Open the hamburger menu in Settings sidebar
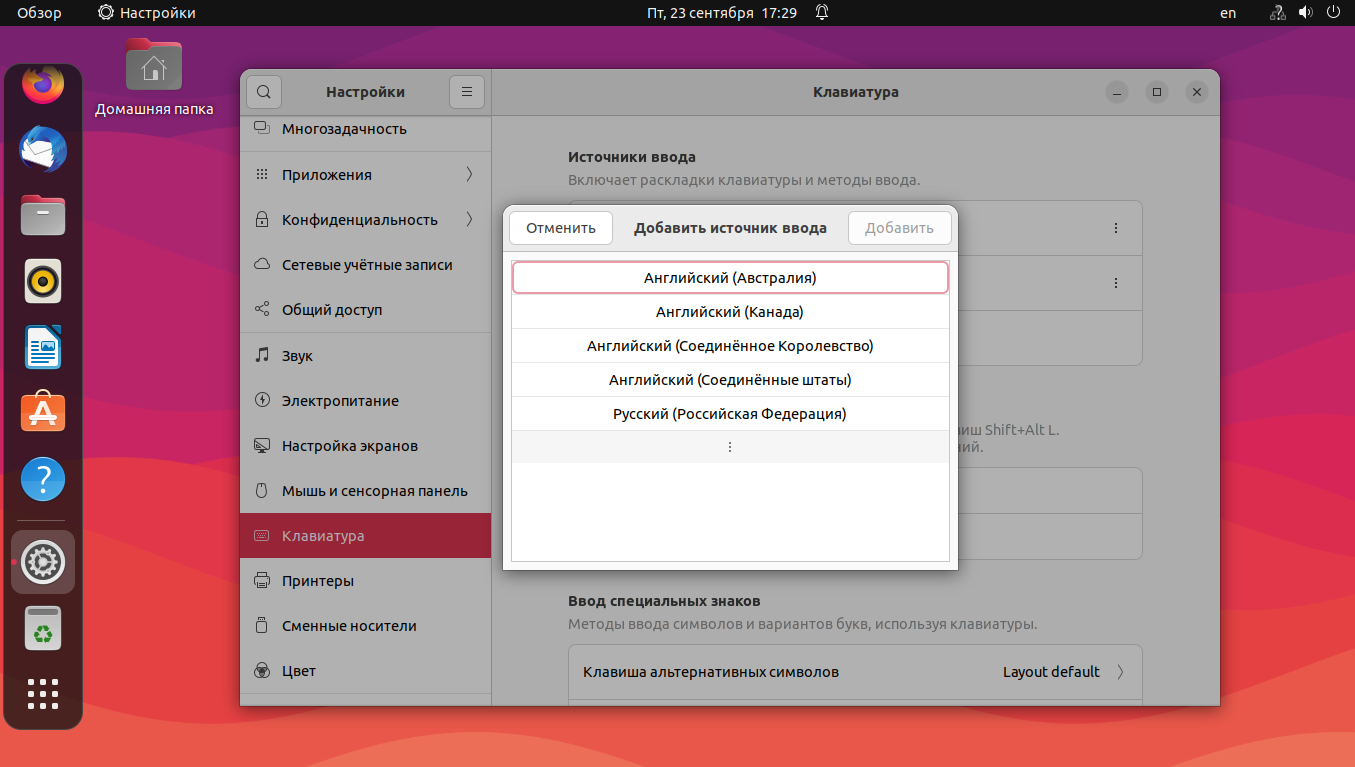 coord(466,92)
